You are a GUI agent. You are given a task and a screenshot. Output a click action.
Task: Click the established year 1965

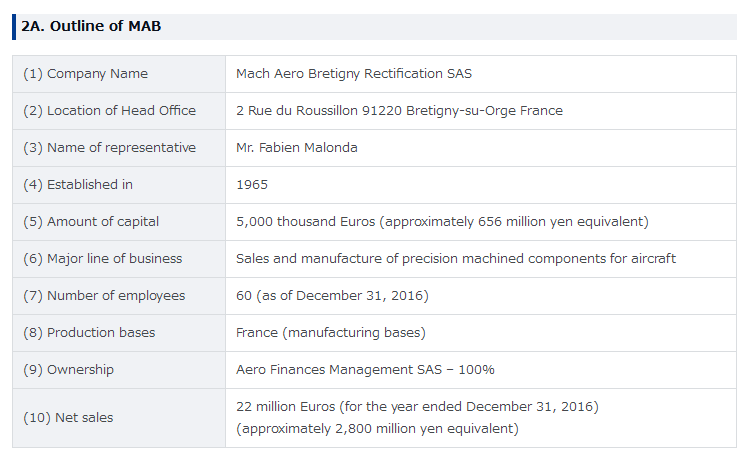252,184
